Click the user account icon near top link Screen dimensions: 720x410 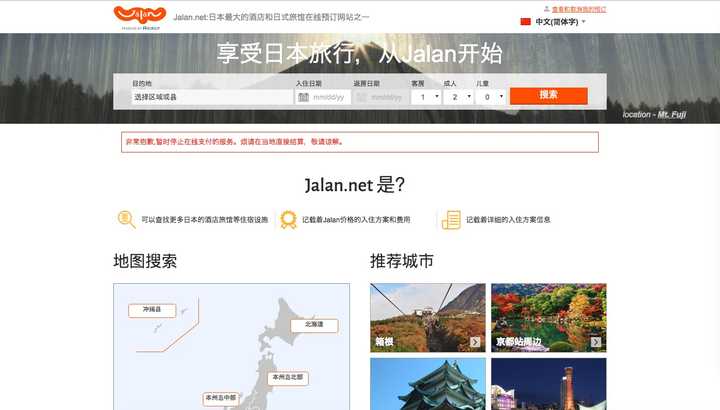tap(546, 9)
